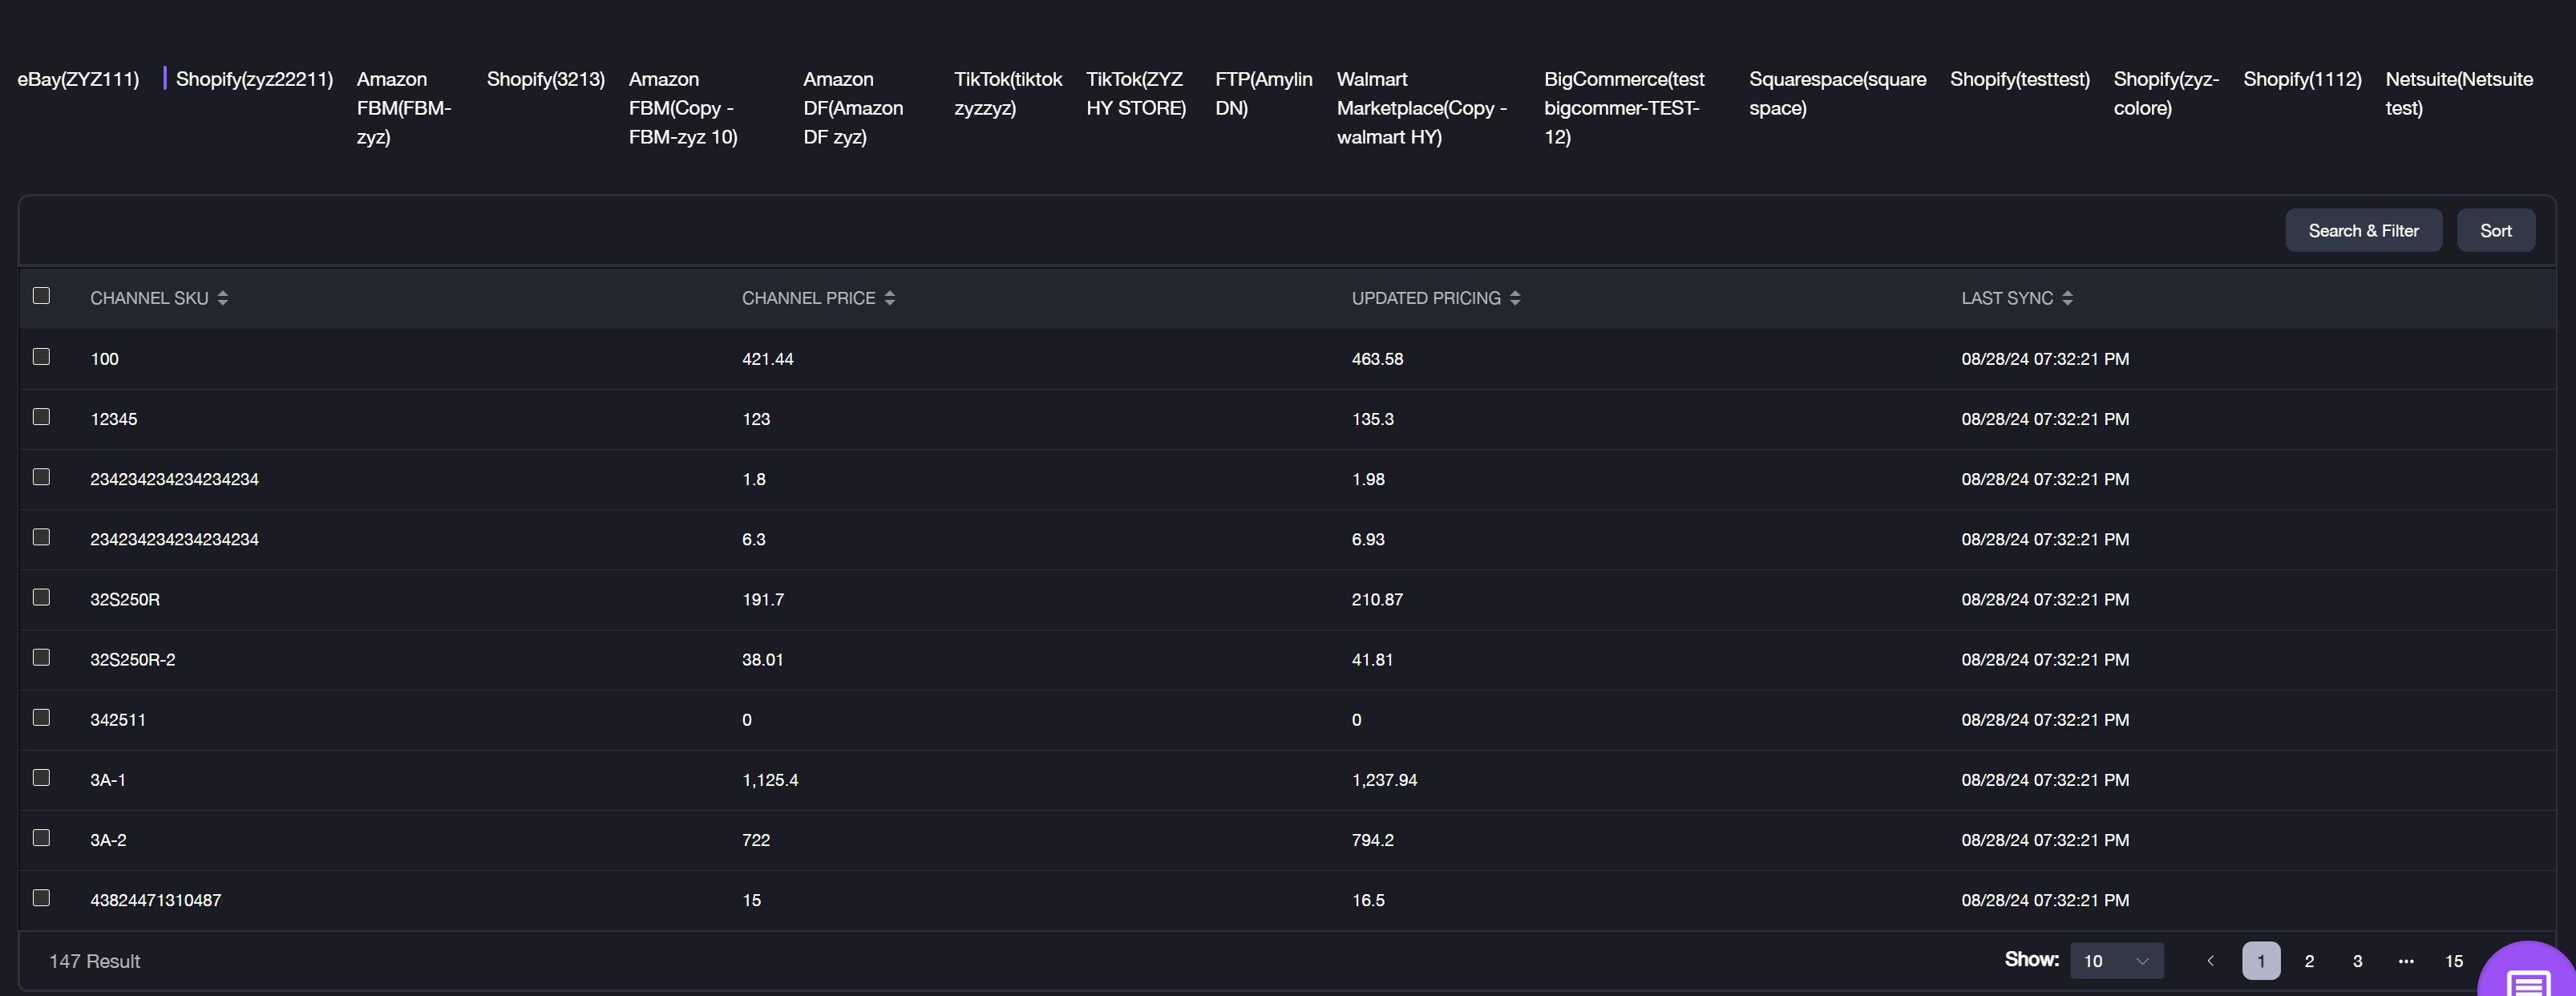The image size is (2576, 996).
Task: Open the TikTok(ZYZ HY STORE) channel tab
Action: (1135, 93)
